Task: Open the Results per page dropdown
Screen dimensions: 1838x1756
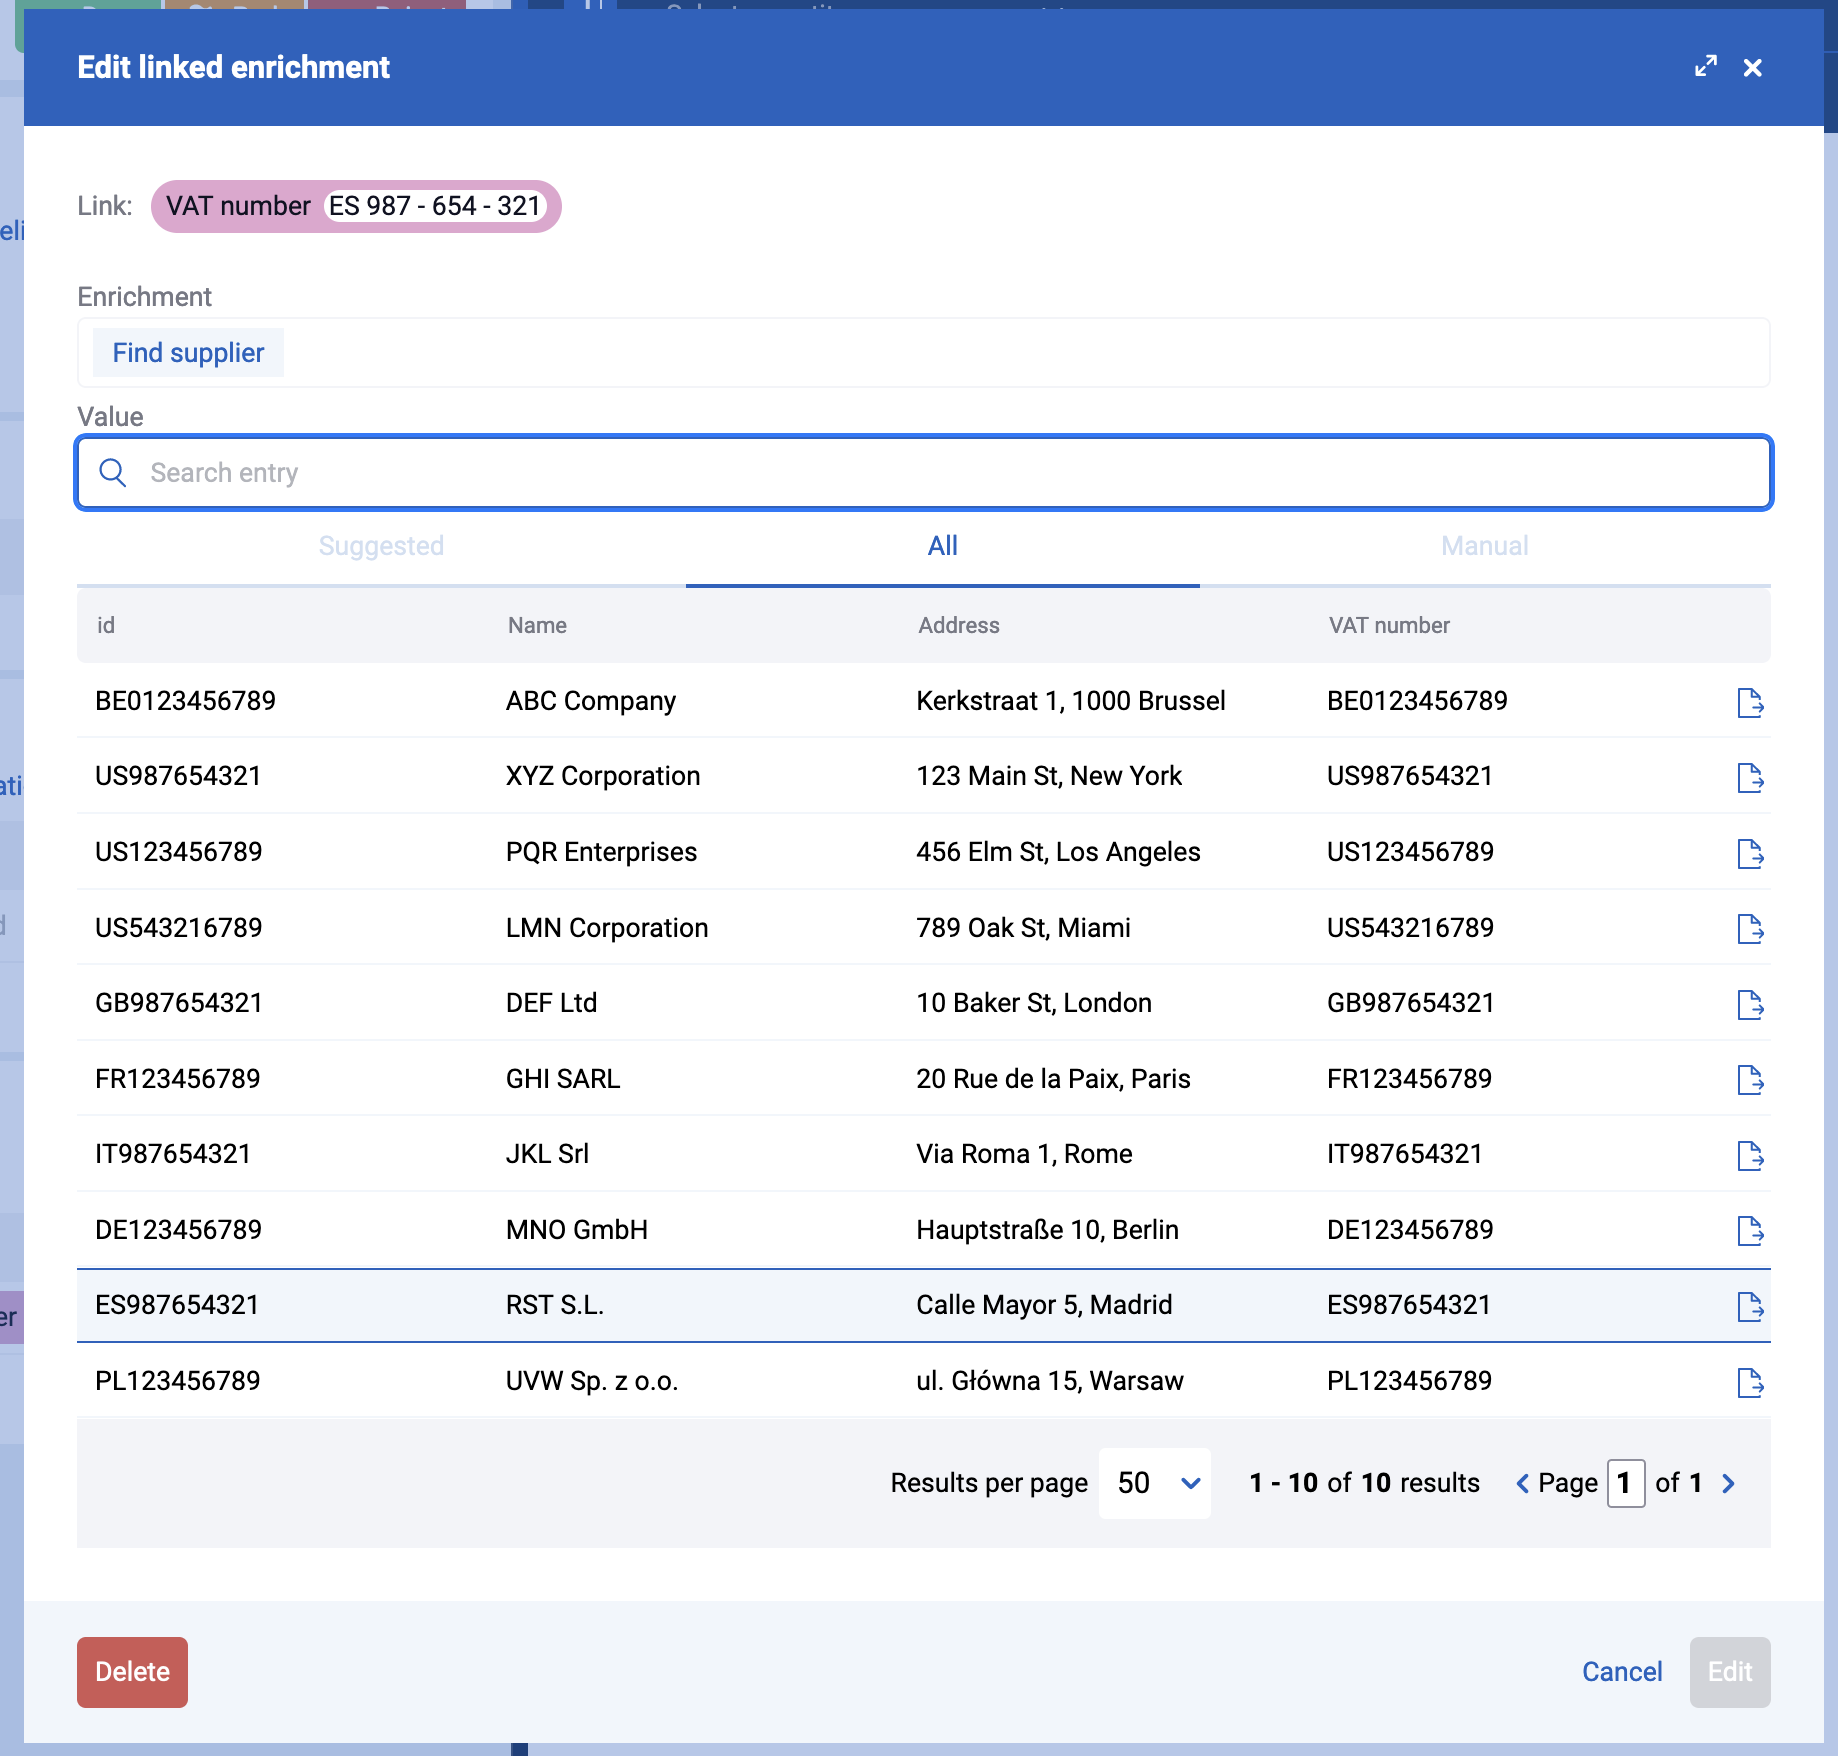Action: point(1155,1483)
